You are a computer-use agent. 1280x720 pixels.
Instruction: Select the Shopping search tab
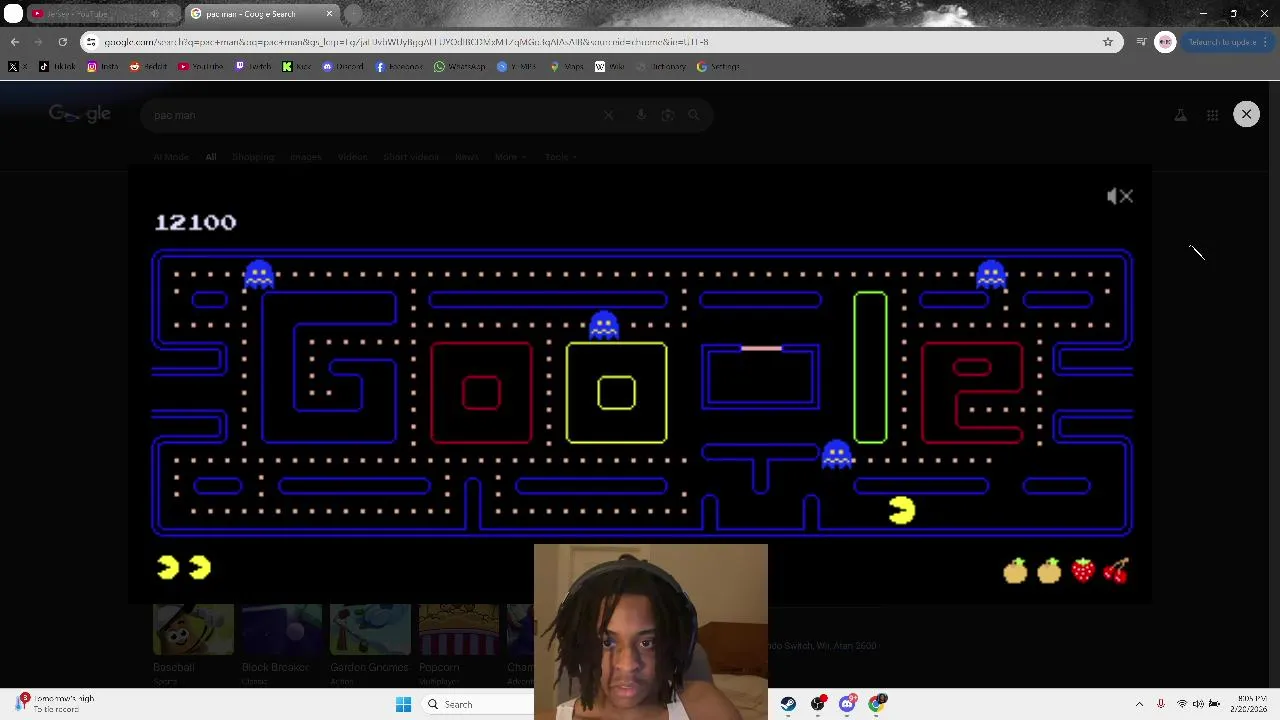point(253,157)
